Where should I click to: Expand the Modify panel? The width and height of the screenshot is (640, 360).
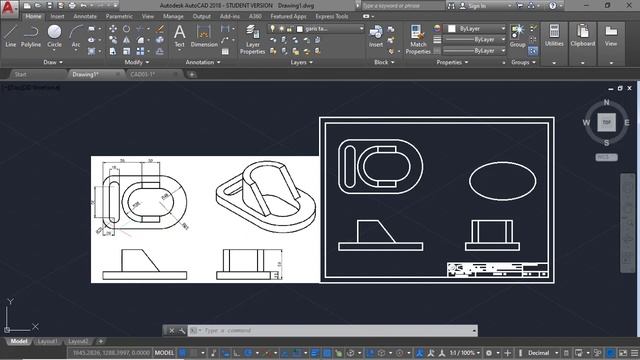(x=137, y=62)
